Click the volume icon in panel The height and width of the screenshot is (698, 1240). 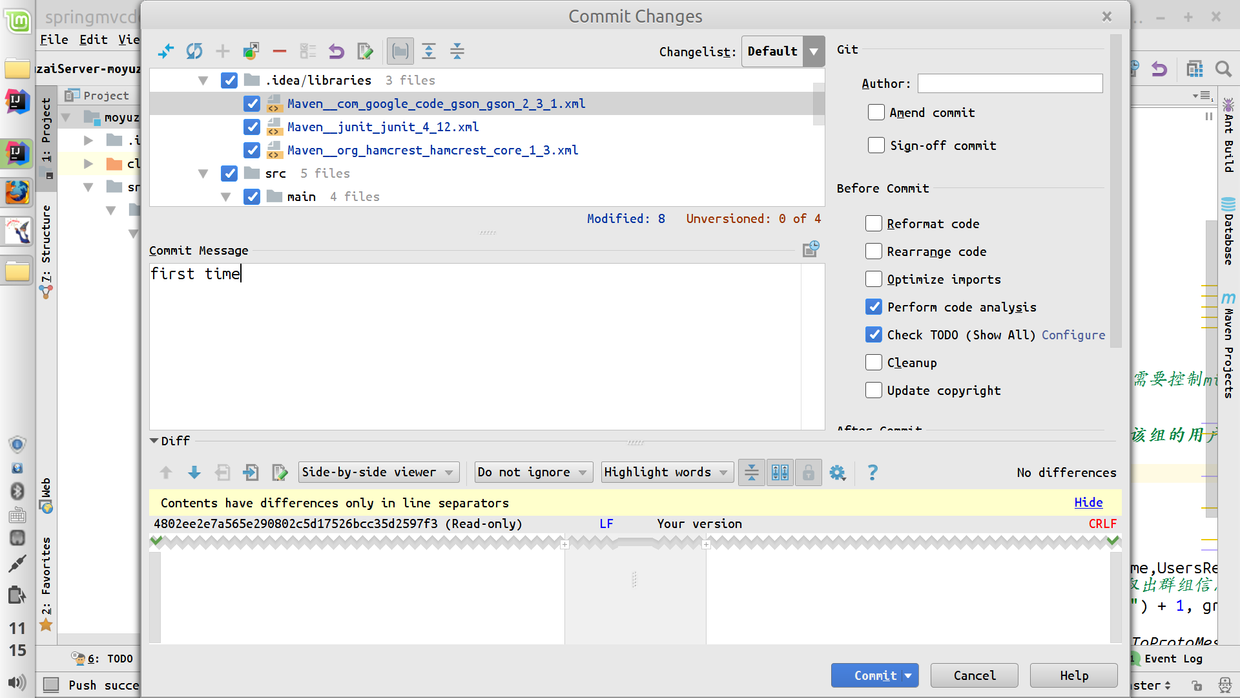pos(16,684)
